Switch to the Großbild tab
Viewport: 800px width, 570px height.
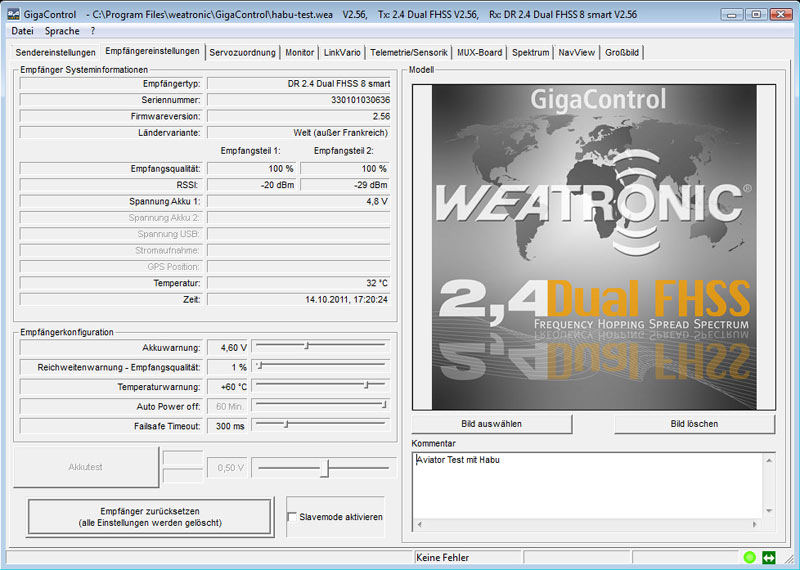coord(621,53)
